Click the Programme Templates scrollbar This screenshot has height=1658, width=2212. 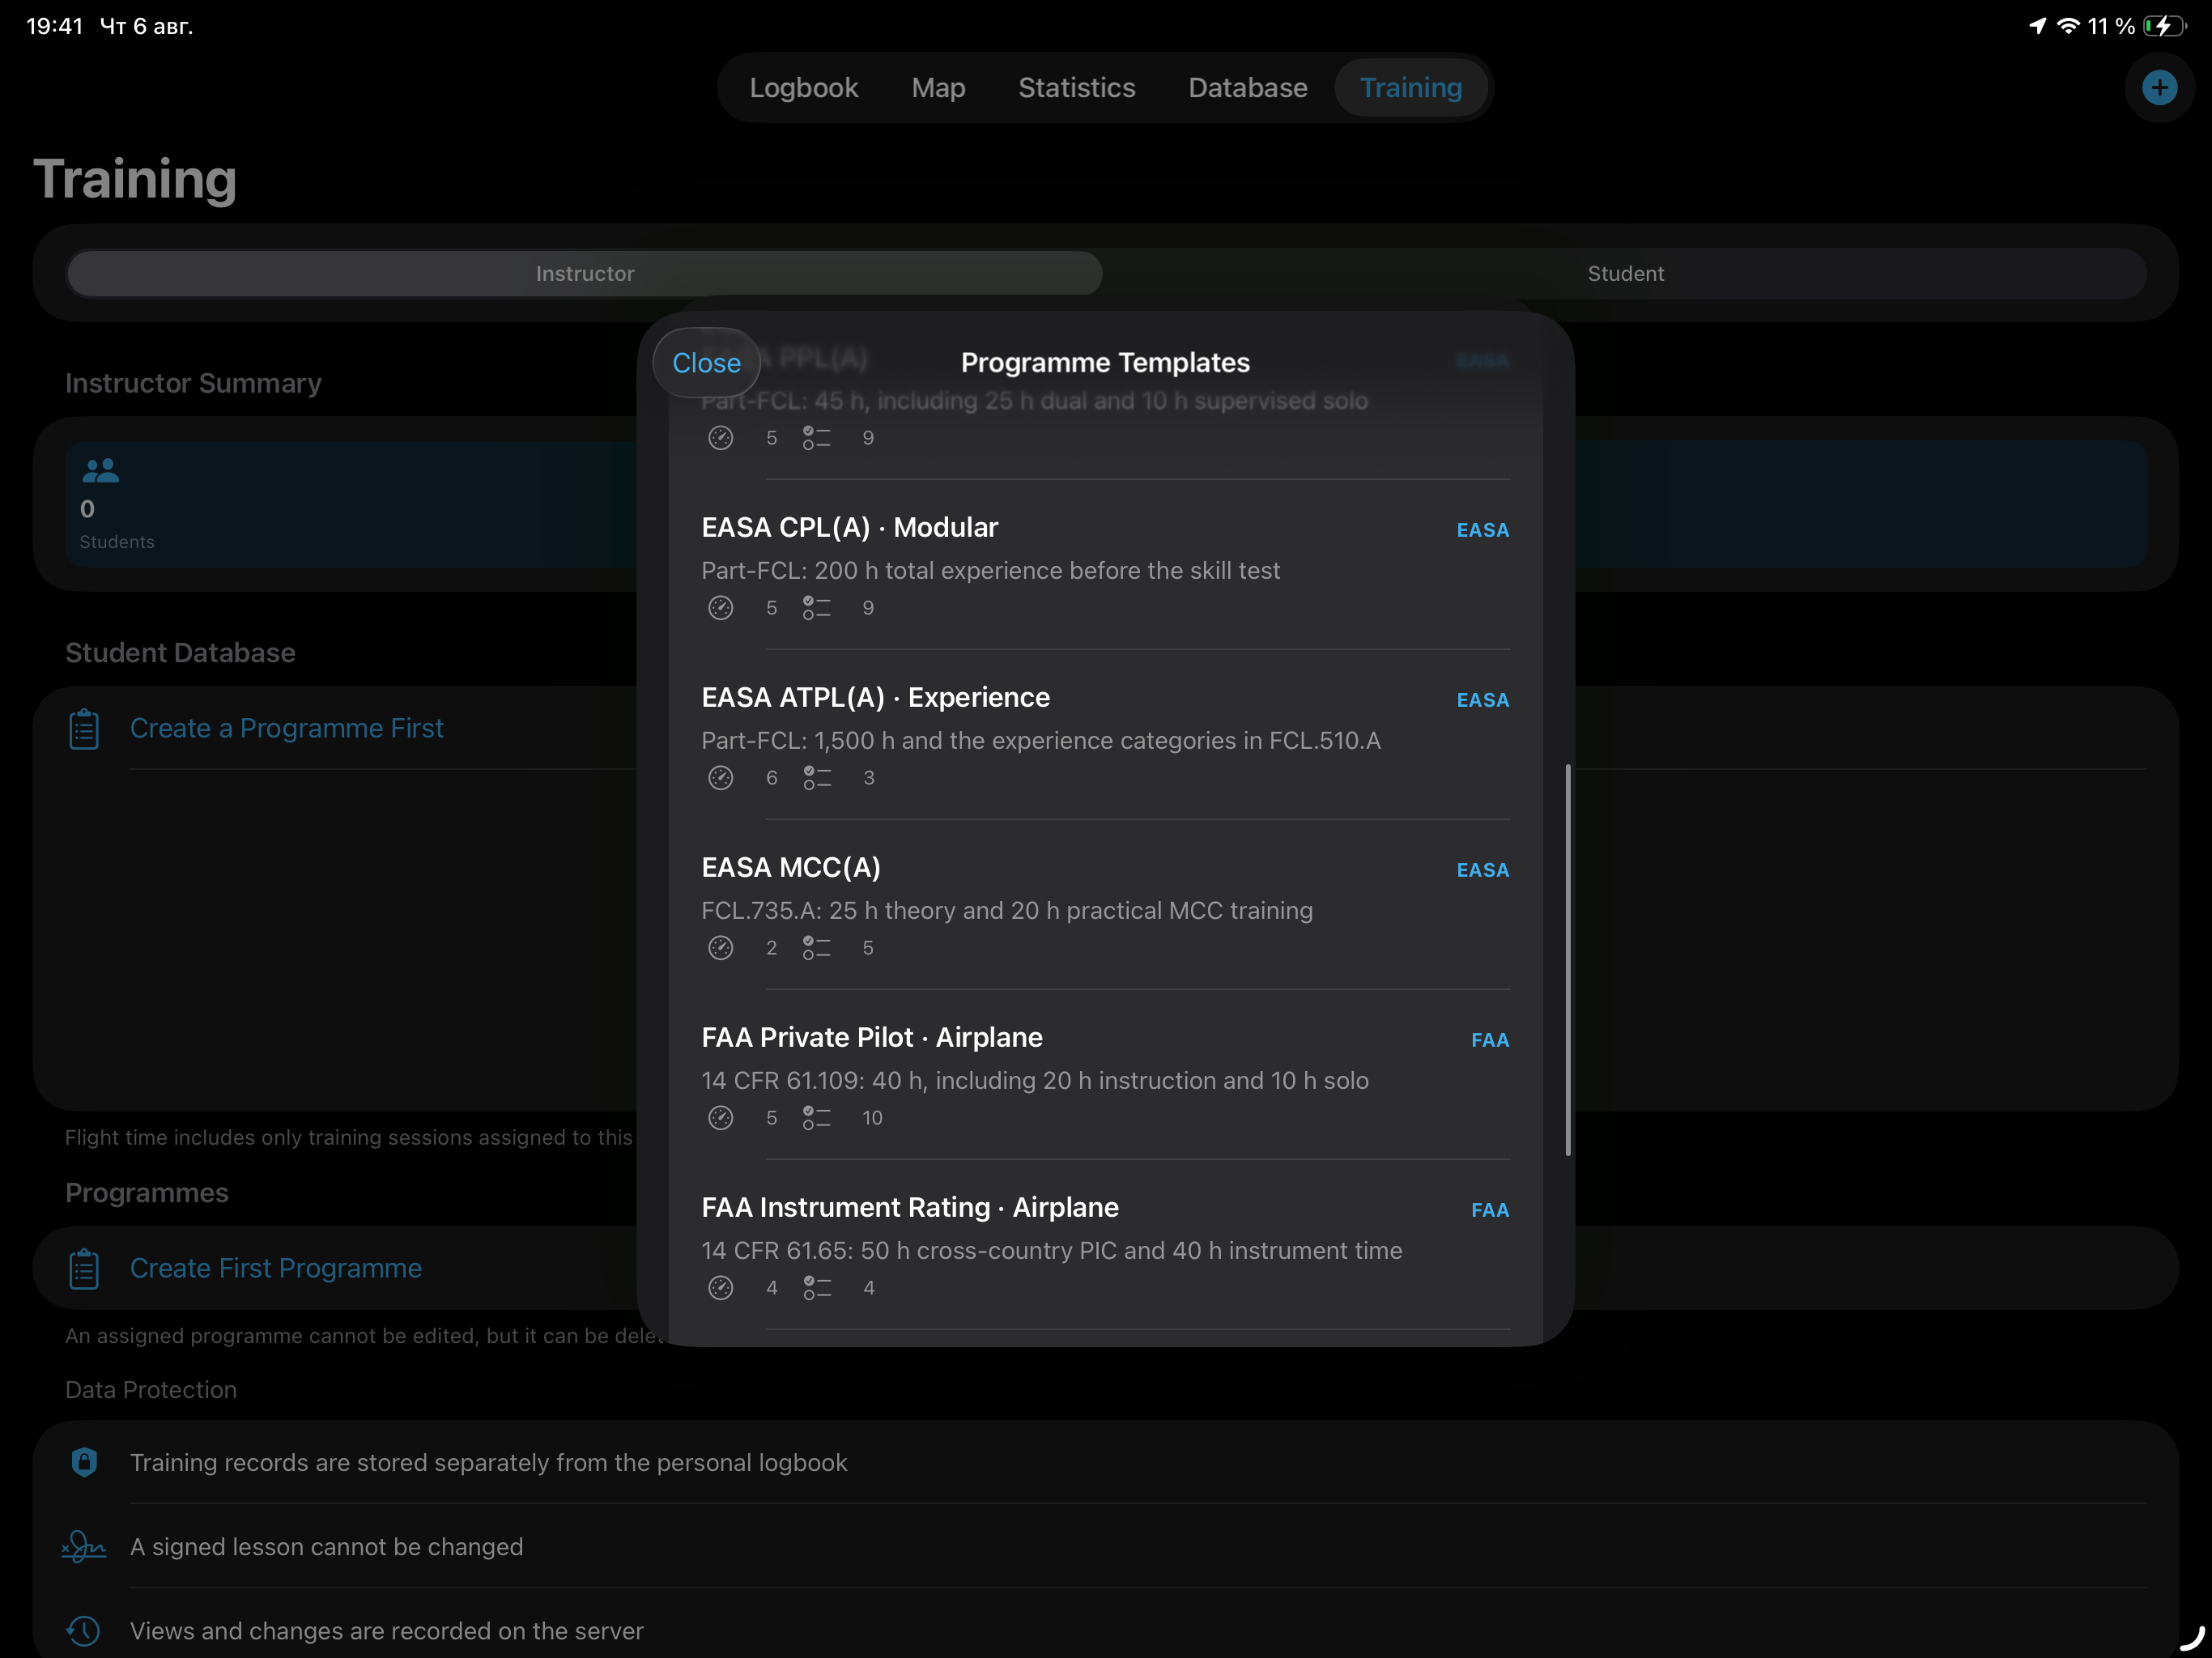tap(1567, 960)
